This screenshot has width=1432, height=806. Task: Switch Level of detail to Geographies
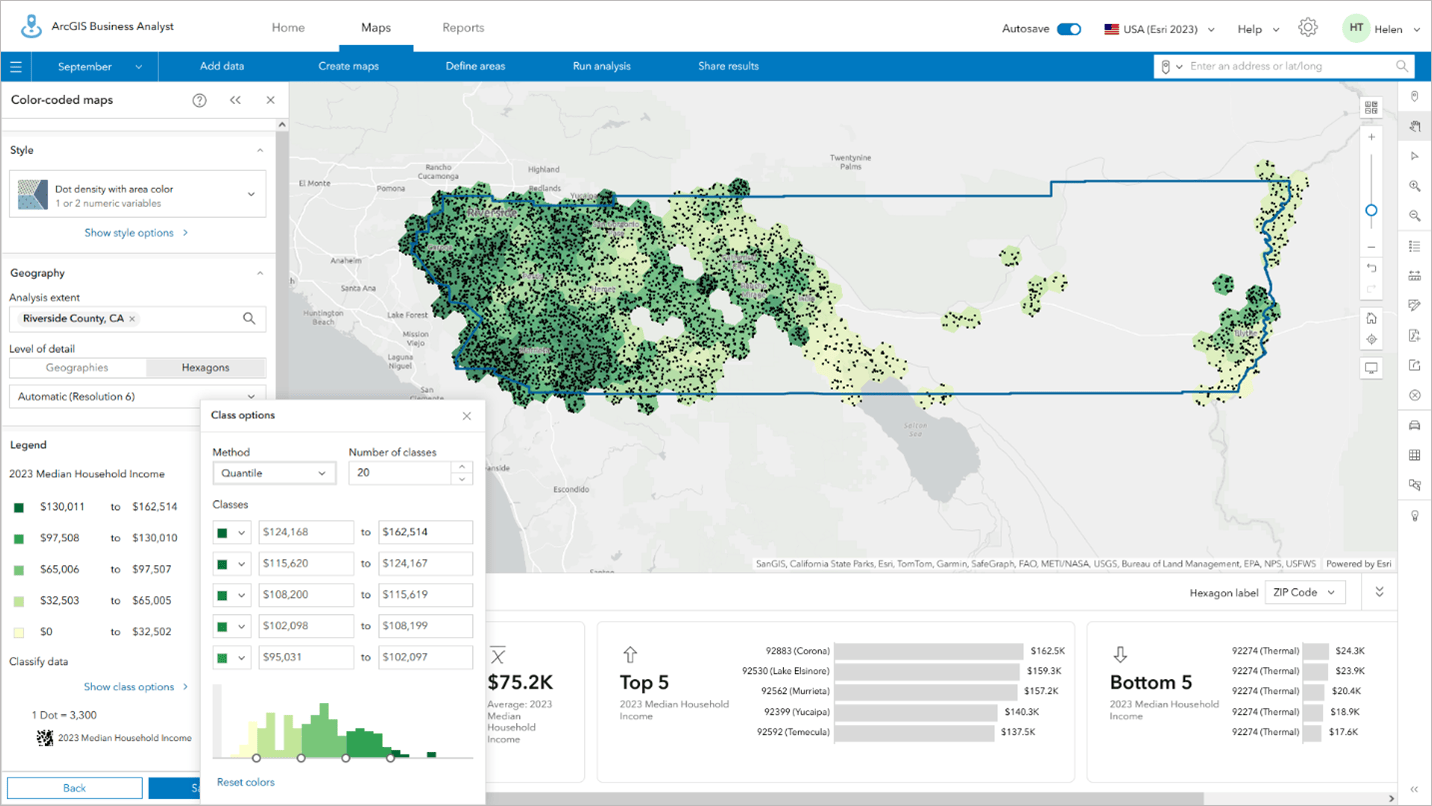78,367
